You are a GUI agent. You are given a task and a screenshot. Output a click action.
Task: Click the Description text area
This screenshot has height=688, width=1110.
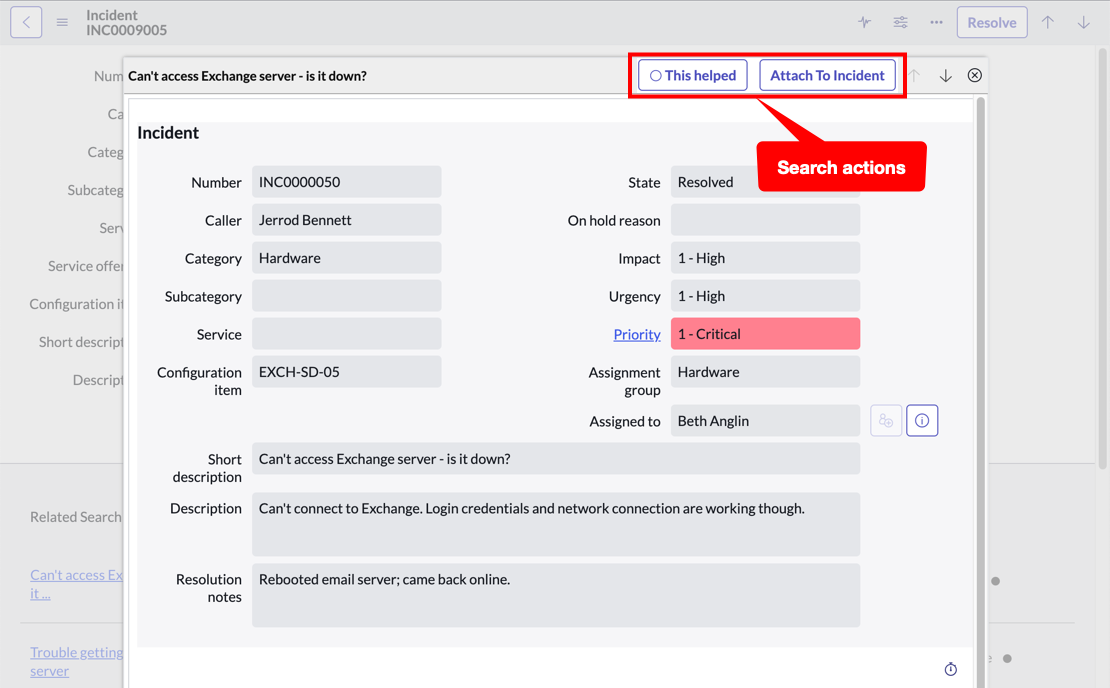(556, 524)
